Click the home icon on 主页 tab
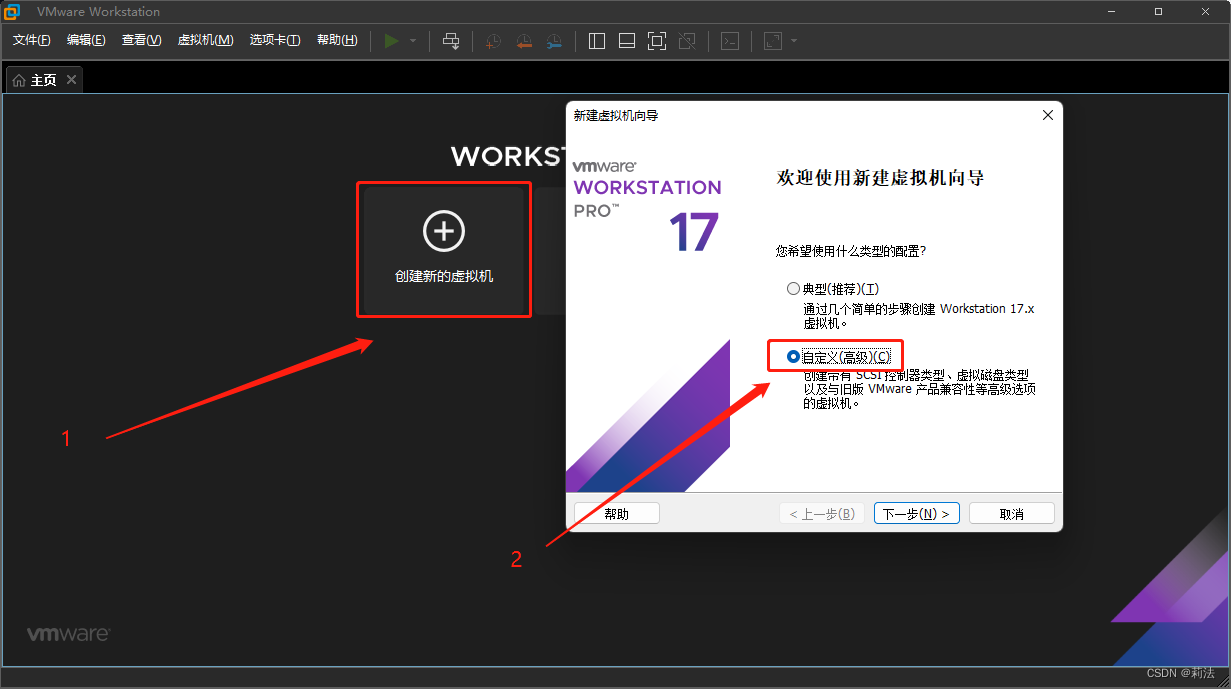This screenshot has width=1231, height=689. click(19, 80)
